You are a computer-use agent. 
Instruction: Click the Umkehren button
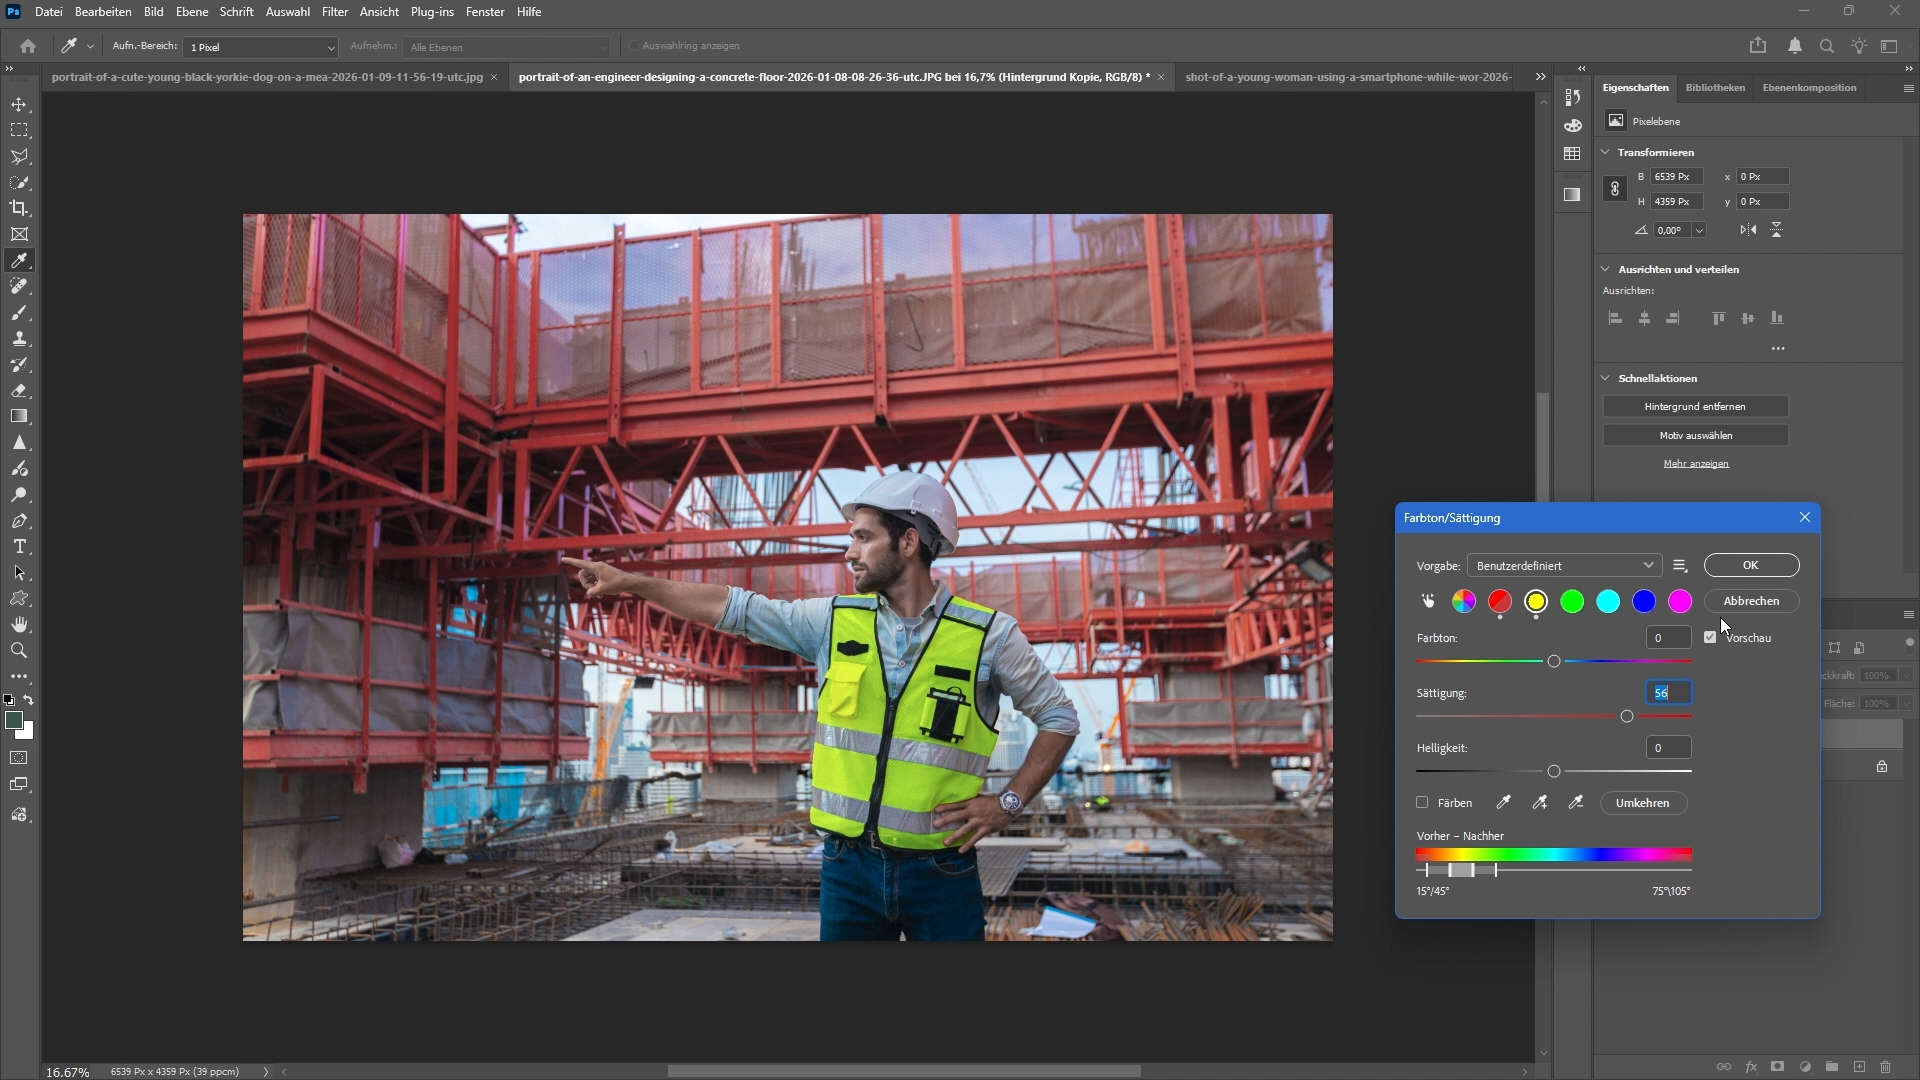(x=1642, y=803)
